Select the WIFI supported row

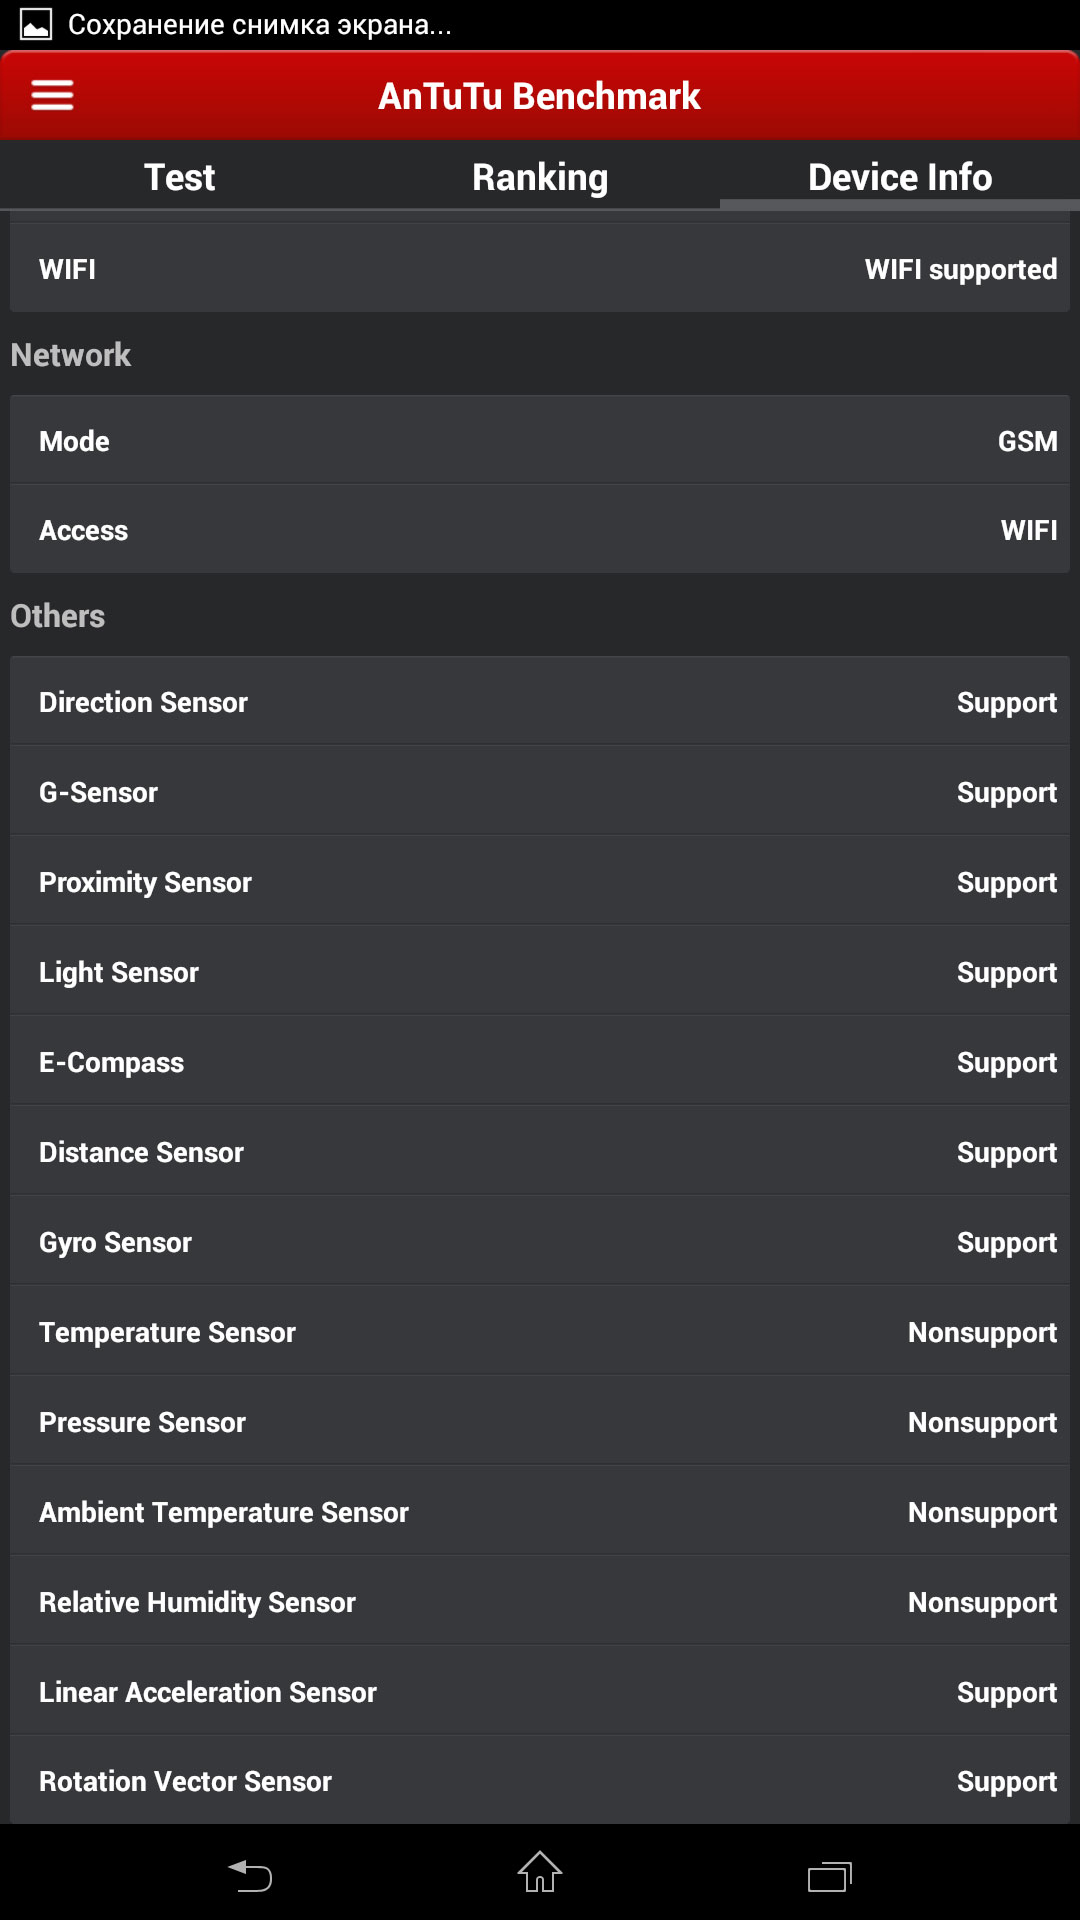(x=540, y=268)
